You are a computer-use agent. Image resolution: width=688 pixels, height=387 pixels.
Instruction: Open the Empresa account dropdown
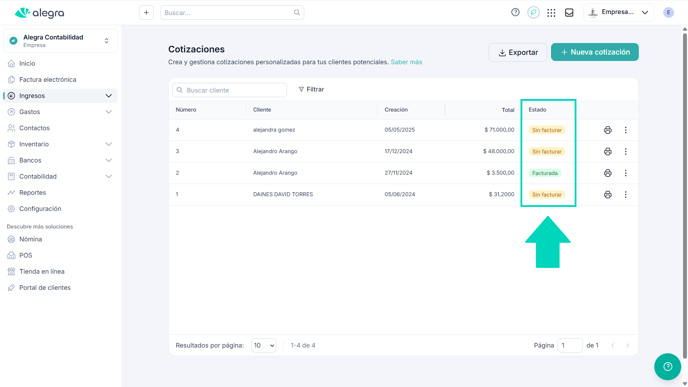619,12
